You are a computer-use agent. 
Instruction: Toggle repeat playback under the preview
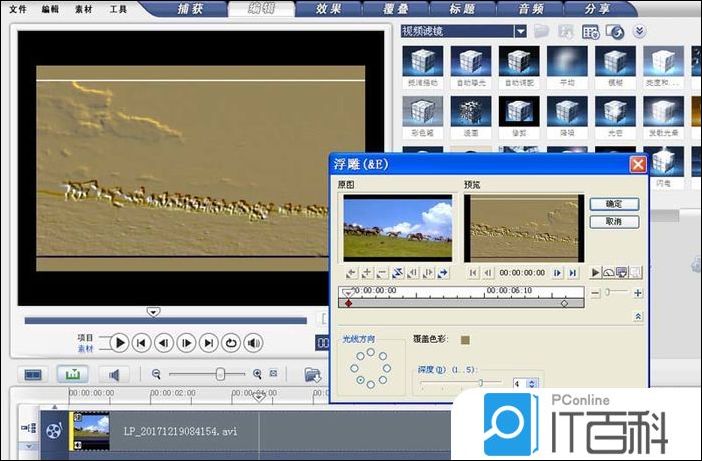(231, 343)
